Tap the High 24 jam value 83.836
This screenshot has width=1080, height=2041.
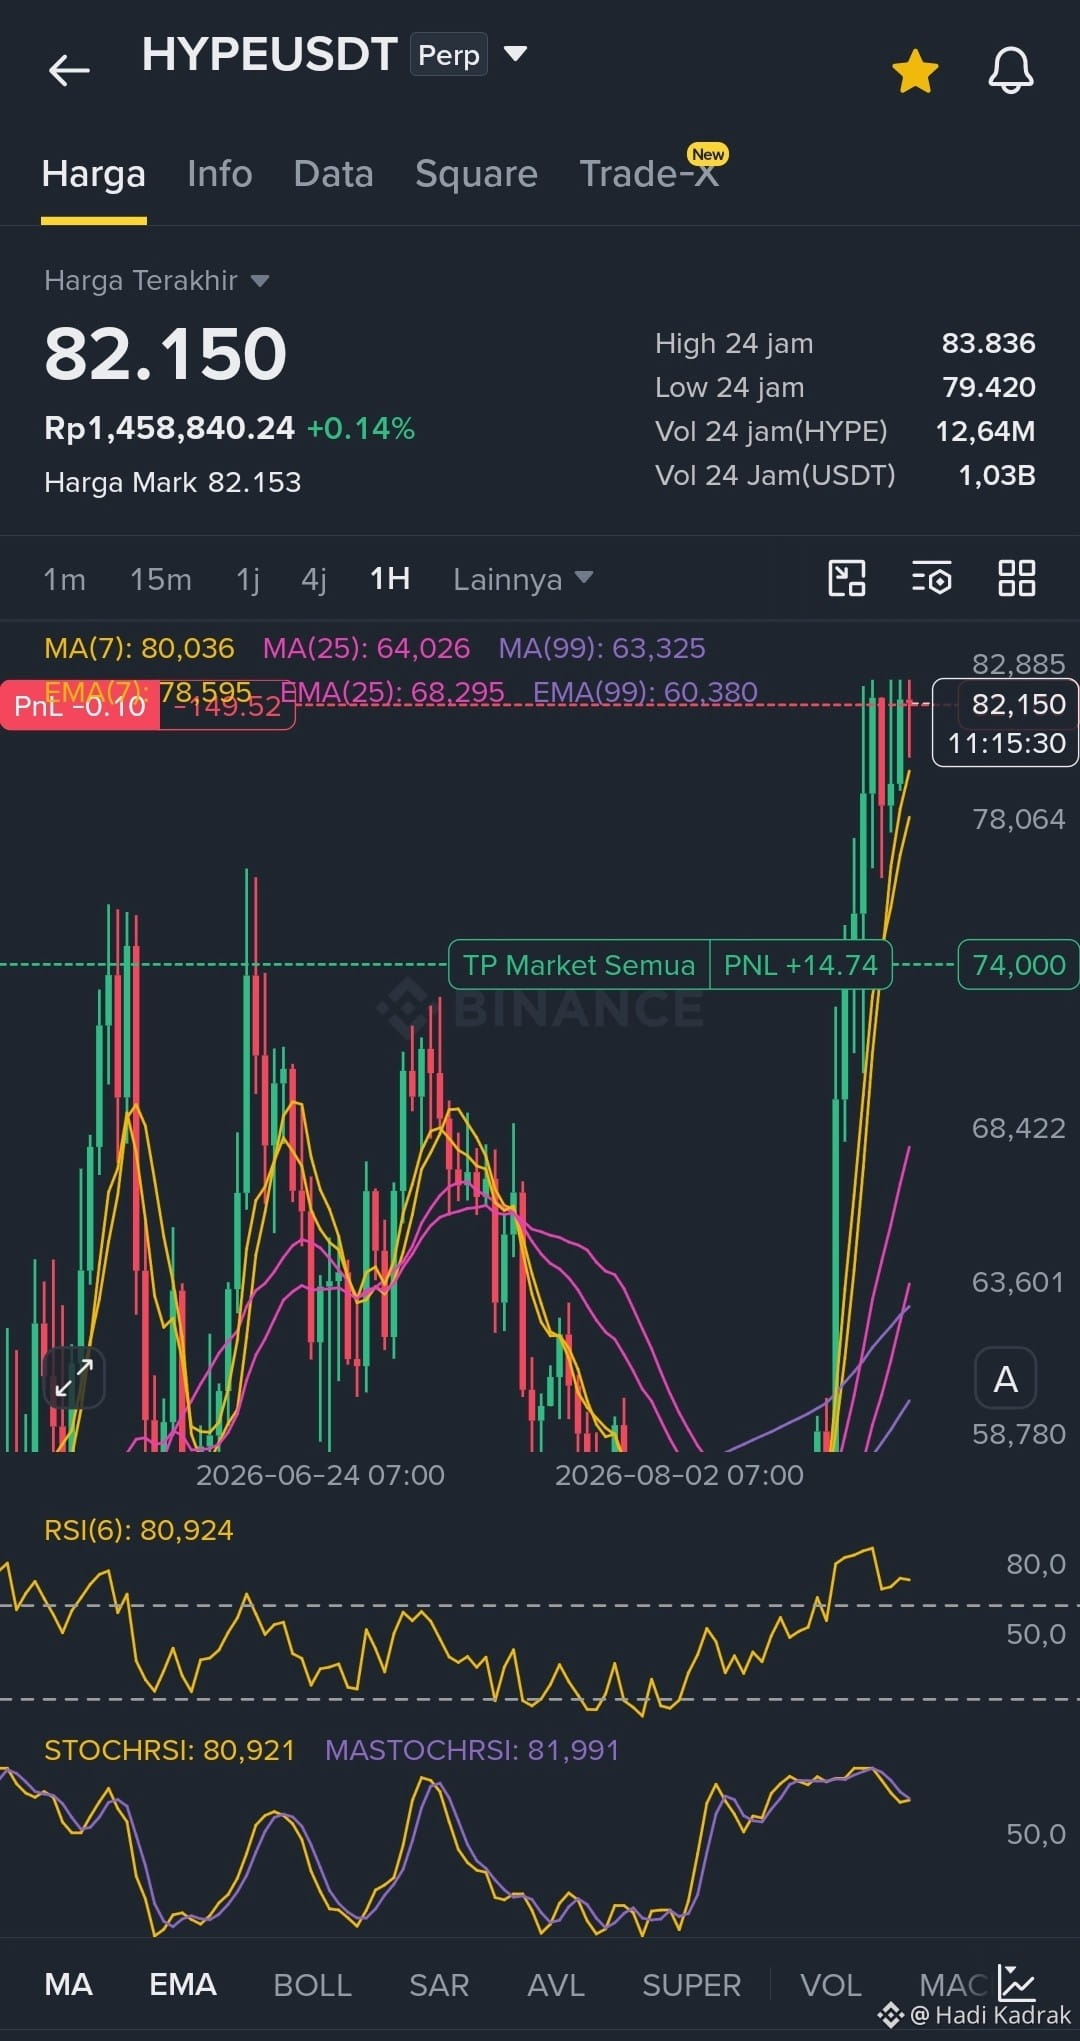pyautogui.click(x=988, y=343)
